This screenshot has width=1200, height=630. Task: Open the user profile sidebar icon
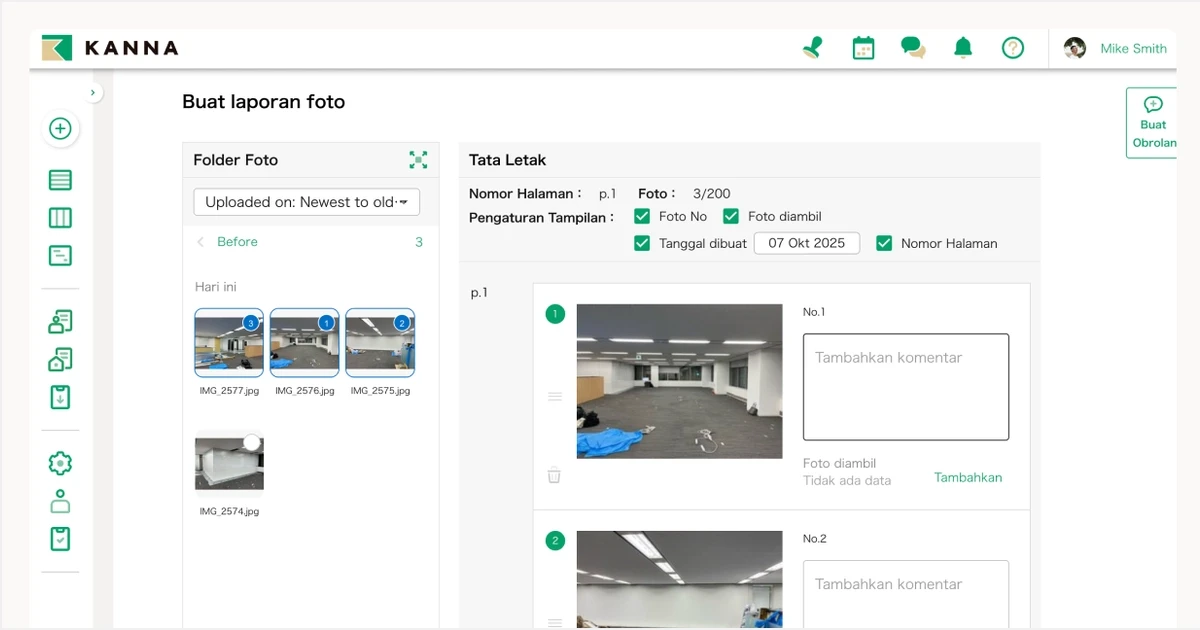(x=60, y=501)
